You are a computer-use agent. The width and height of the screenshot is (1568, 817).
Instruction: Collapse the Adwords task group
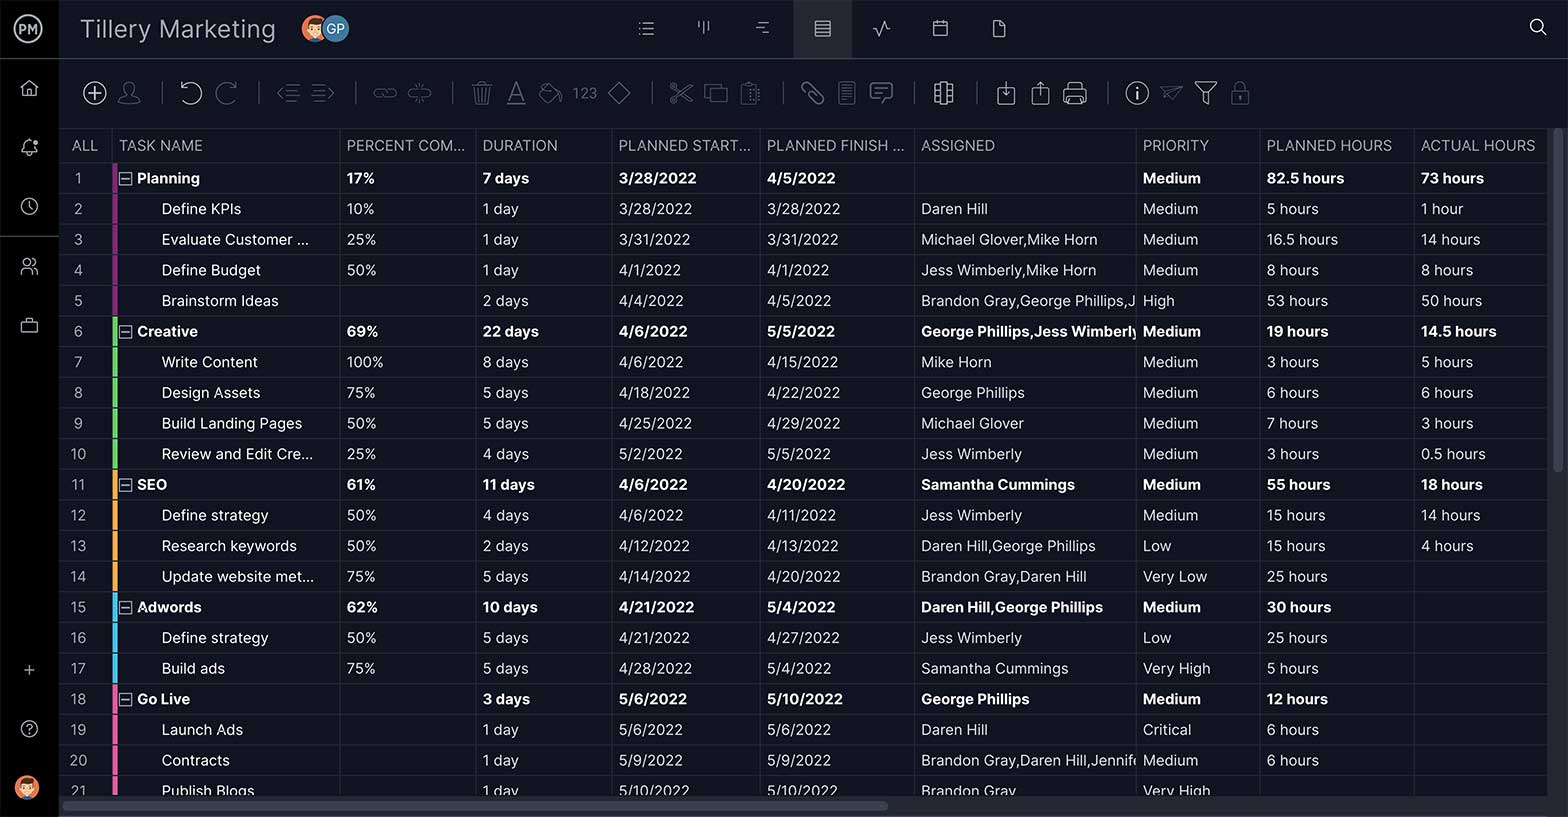click(126, 608)
